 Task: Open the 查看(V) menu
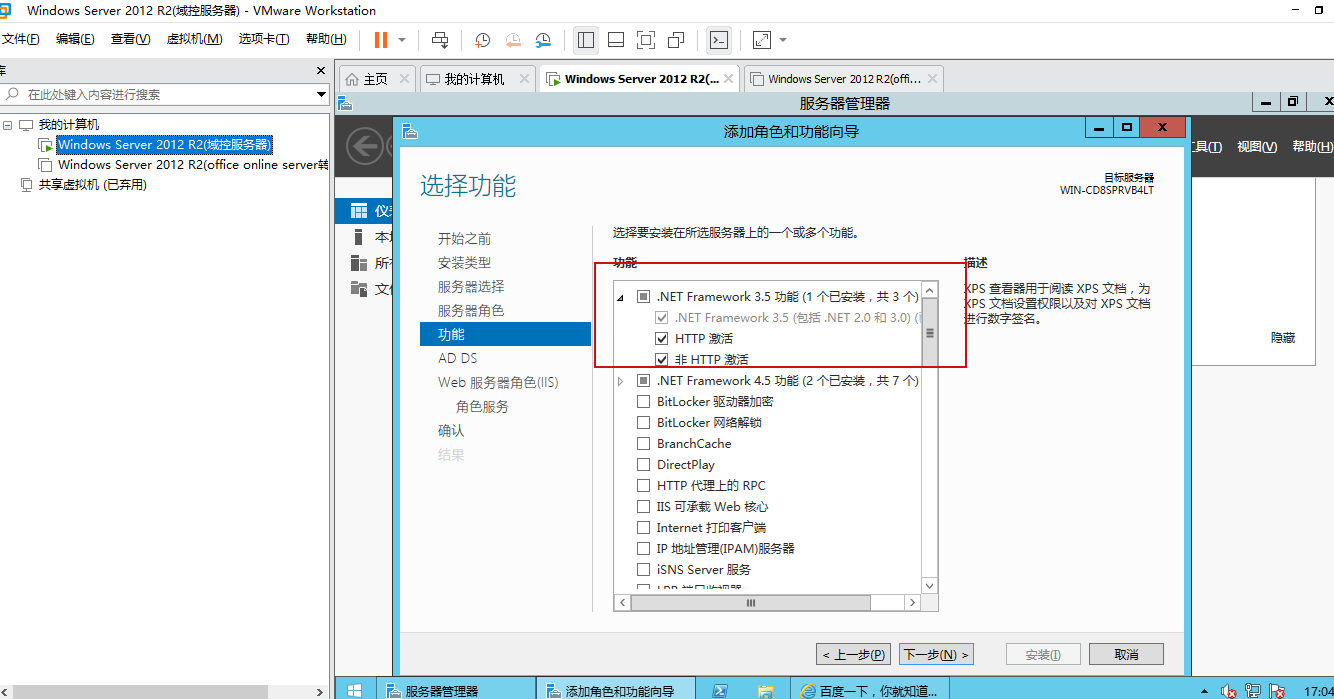[130, 39]
